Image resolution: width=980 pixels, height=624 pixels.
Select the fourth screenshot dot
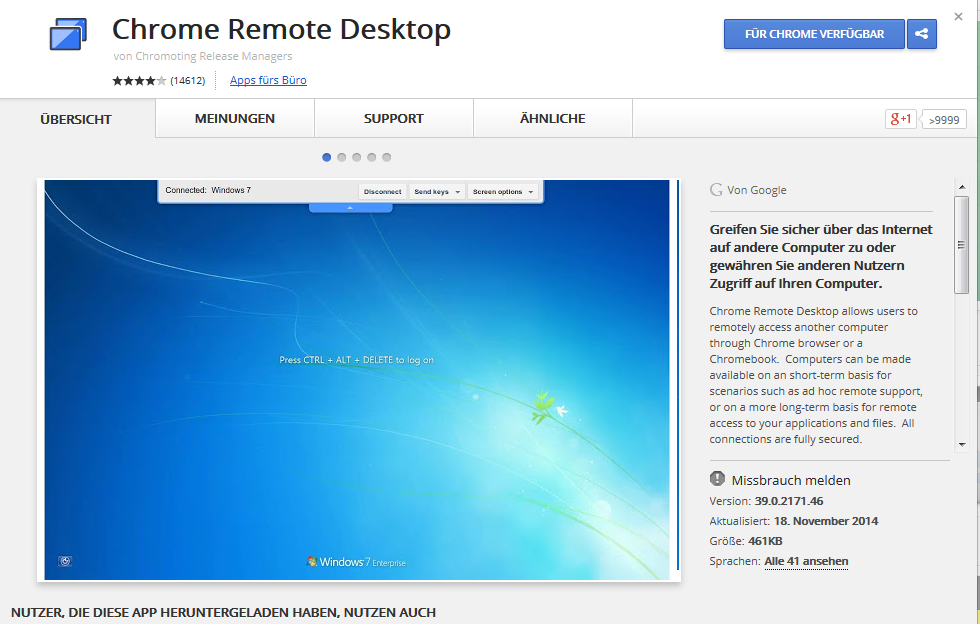(371, 158)
